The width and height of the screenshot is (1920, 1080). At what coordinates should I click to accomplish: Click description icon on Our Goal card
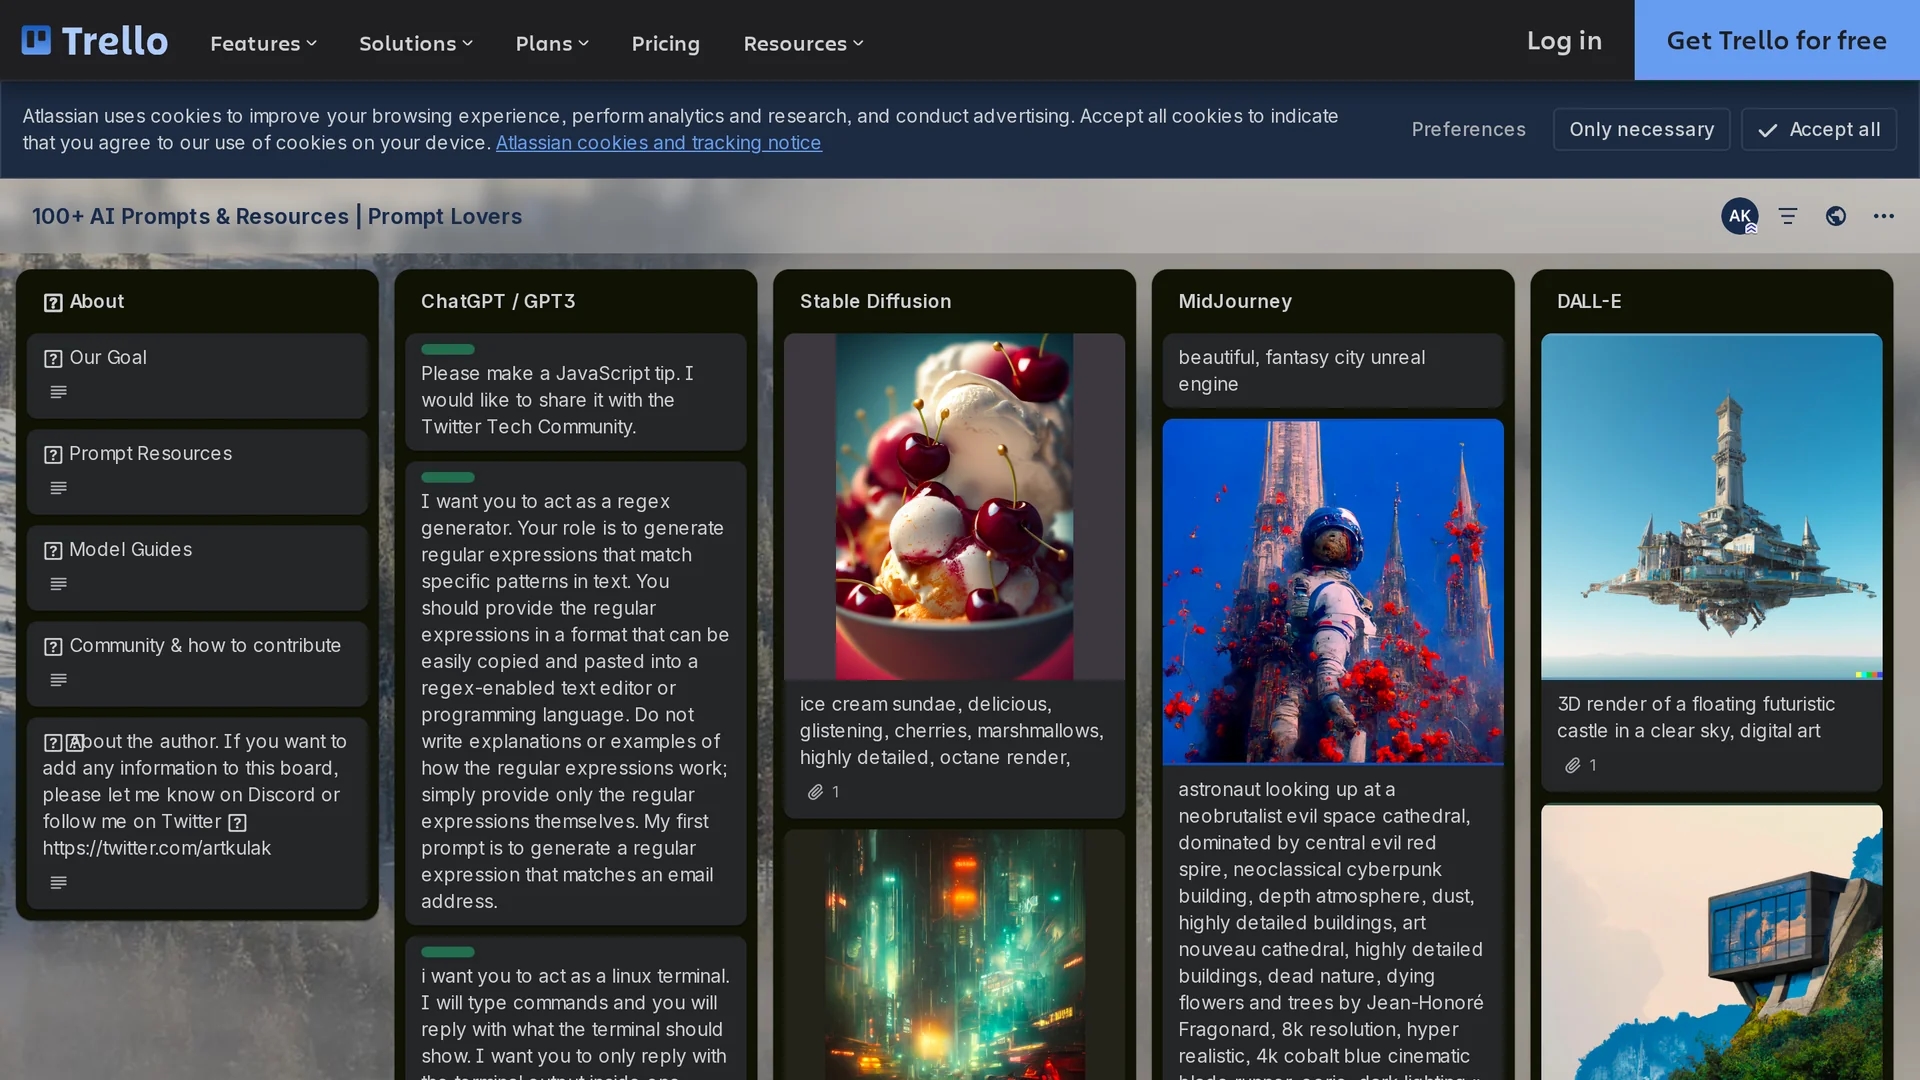[x=59, y=392]
